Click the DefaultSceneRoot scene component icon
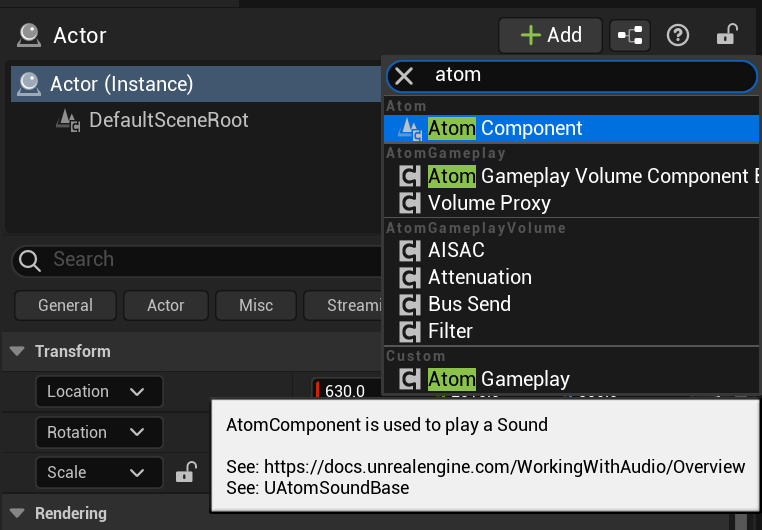Screen dimensions: 762x530 click(68, 120)
